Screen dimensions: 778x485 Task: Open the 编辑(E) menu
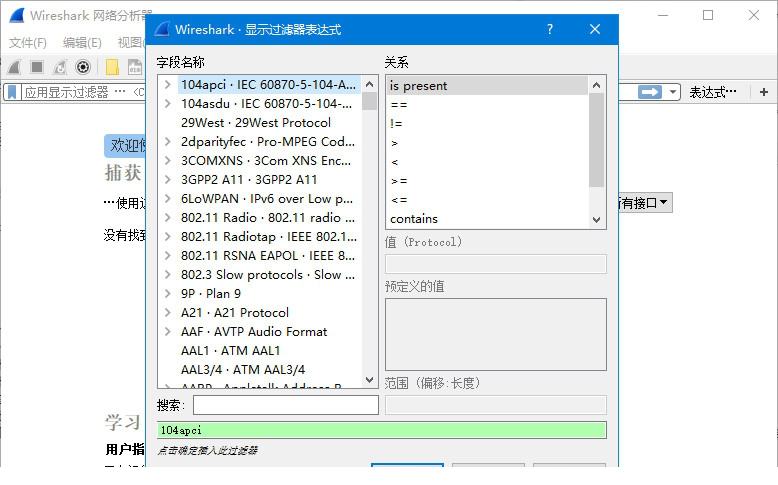click(82, 43)
